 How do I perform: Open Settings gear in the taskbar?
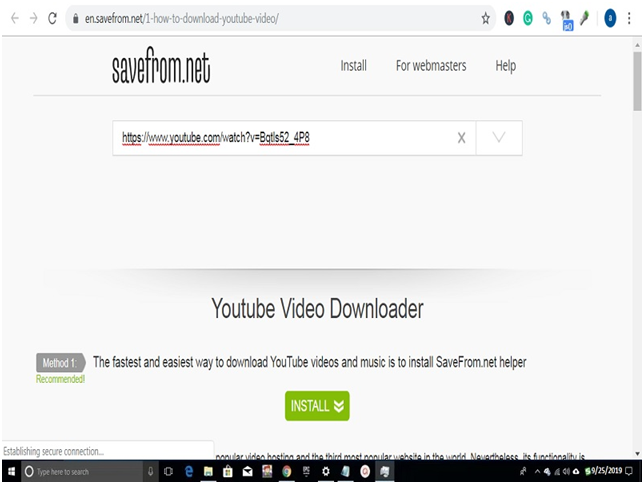tap(326, 471)
